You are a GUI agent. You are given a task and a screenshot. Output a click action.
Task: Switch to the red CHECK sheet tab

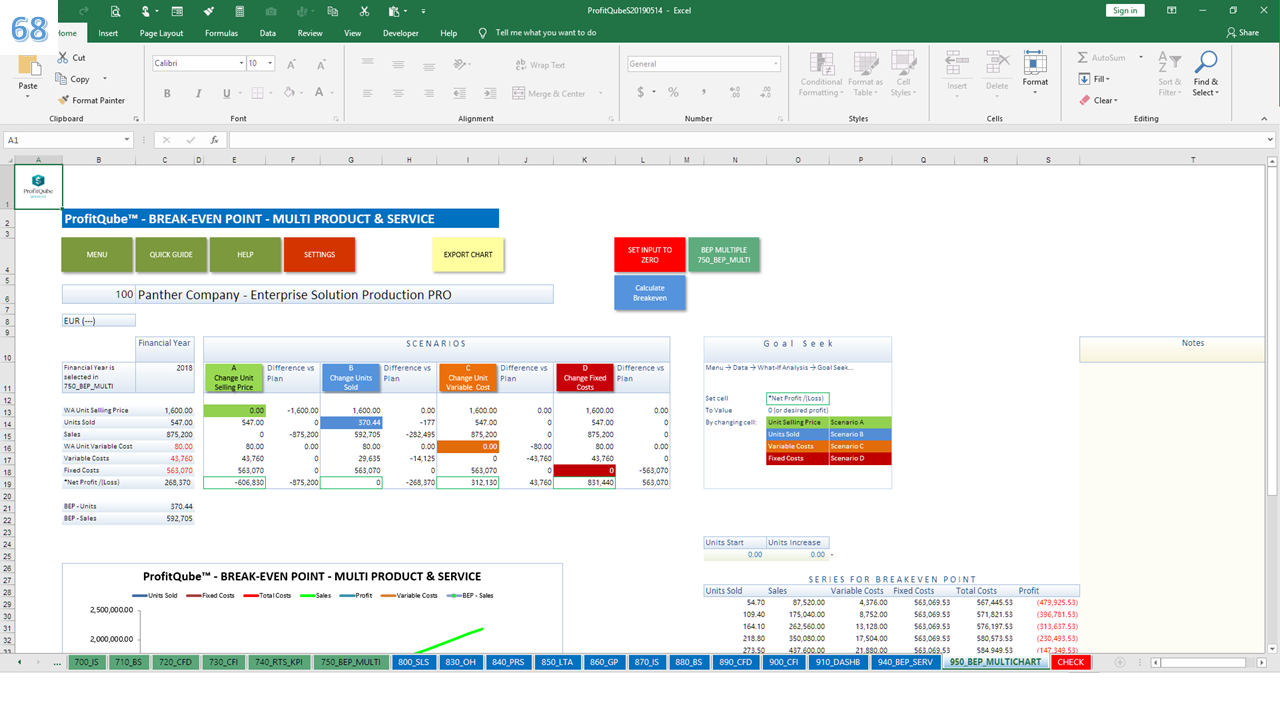pyautogui.click(x=1070, y=662)
